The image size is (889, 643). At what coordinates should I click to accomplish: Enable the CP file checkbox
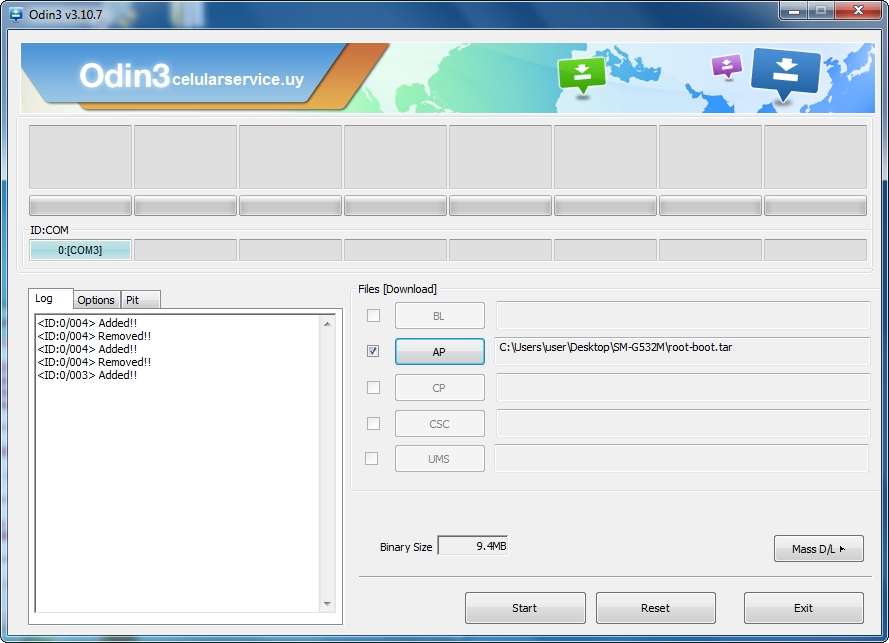[373, 387]
